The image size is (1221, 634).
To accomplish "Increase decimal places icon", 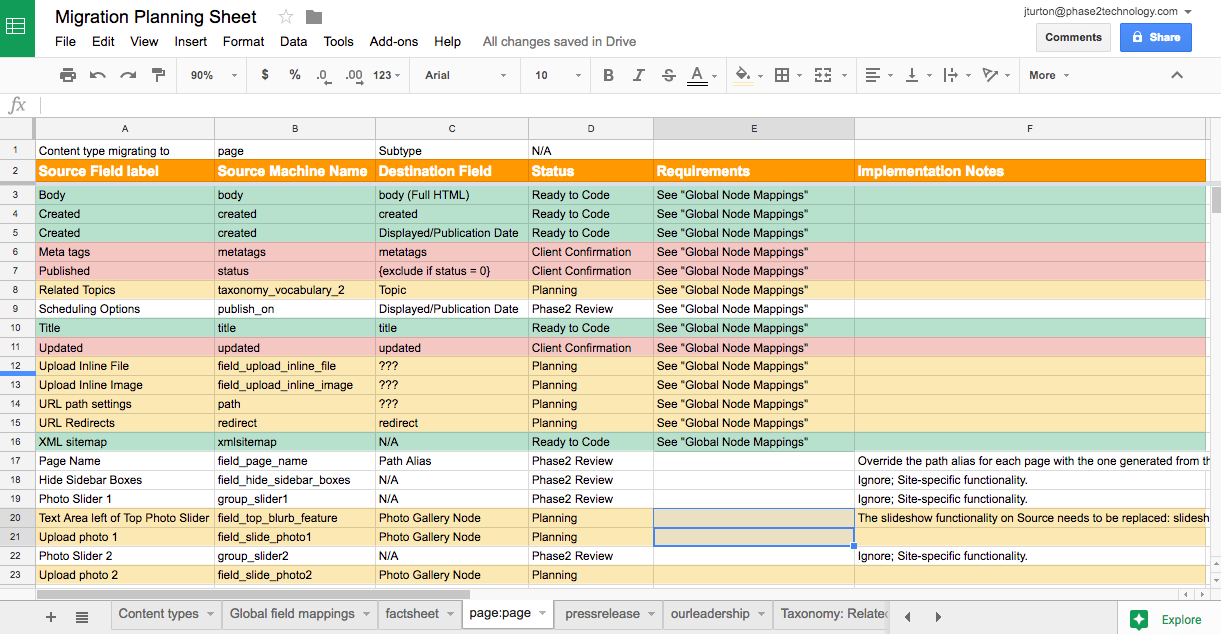I will pyautogui.click(x=354, y=75).
